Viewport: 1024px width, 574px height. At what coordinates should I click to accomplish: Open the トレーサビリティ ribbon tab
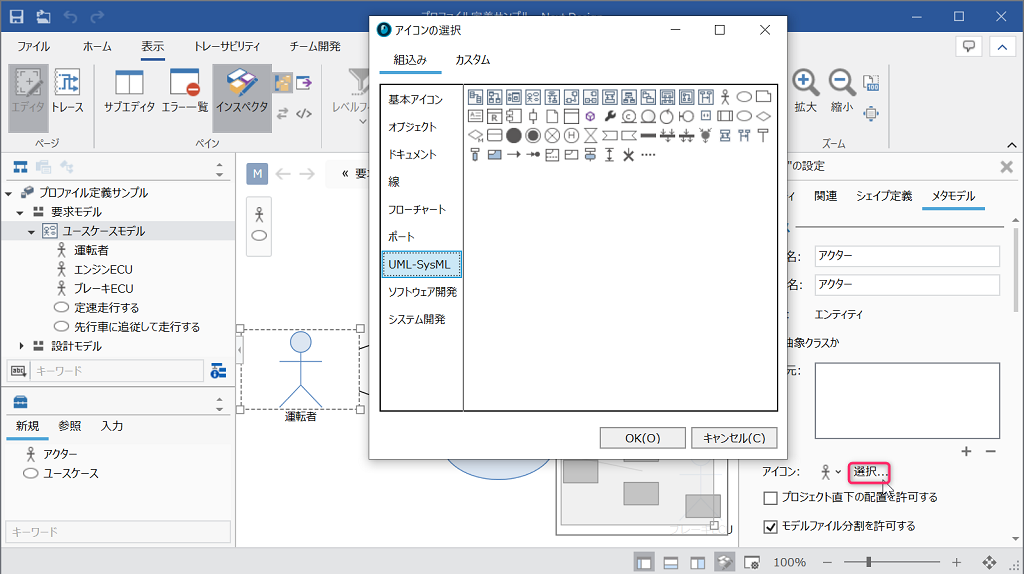227,46
